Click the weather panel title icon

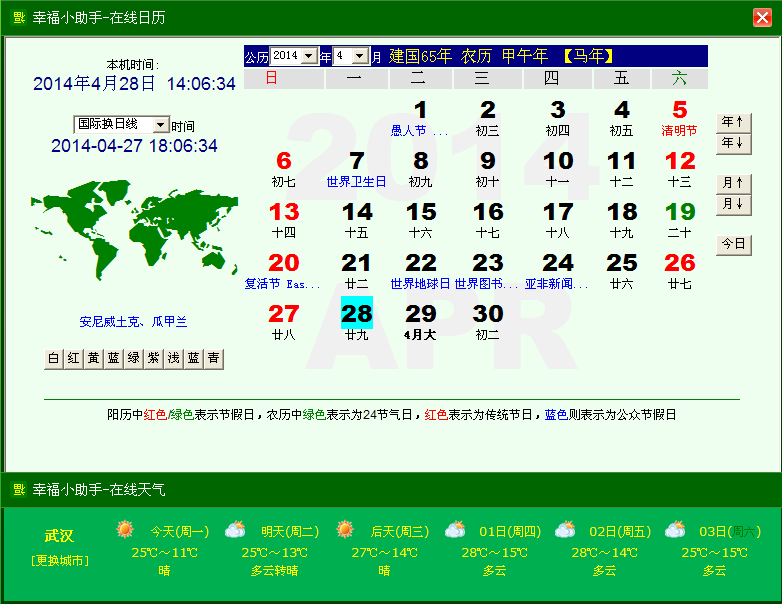point(19,489)
